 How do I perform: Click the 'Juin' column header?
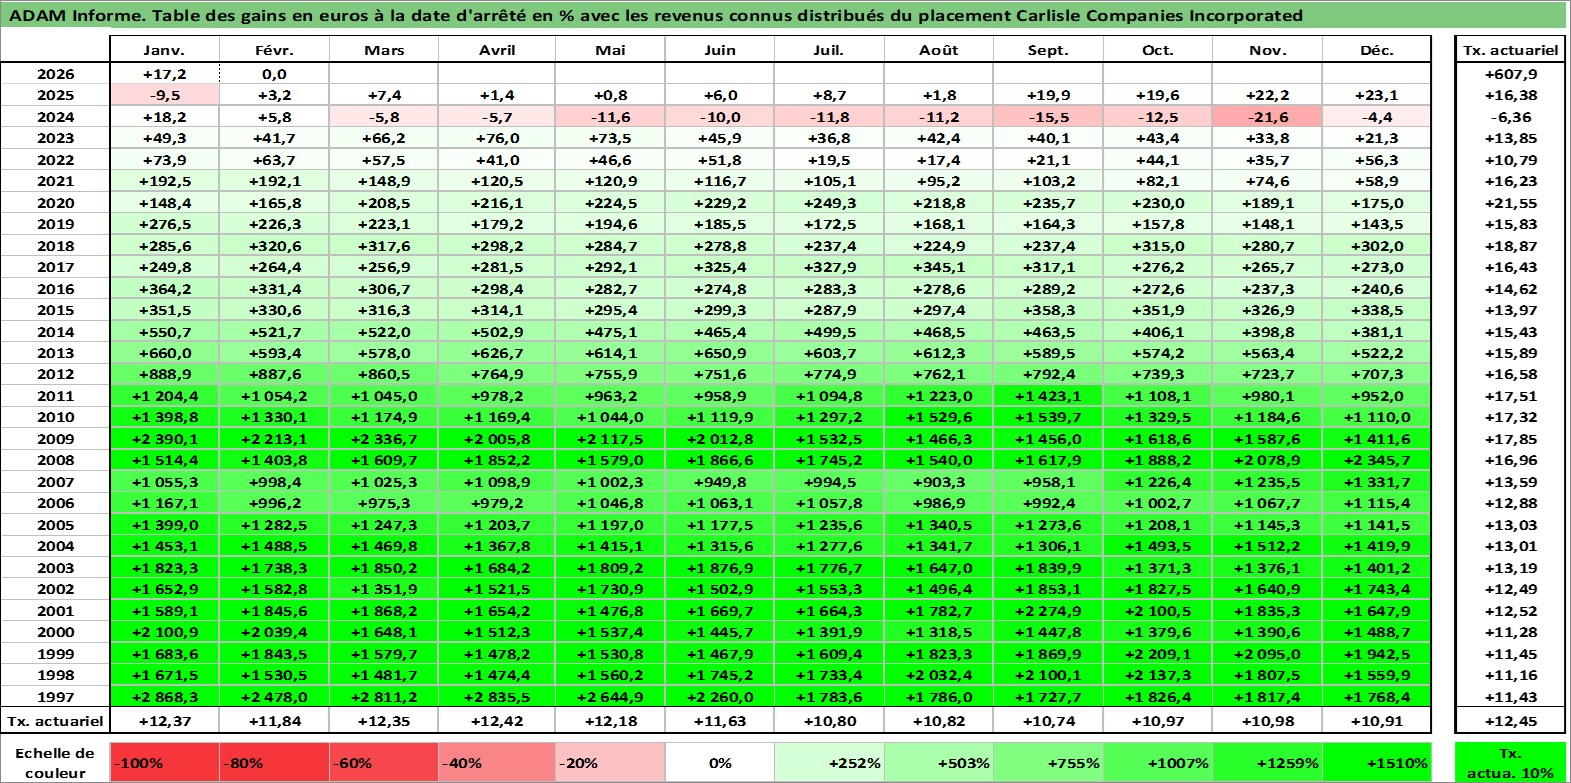720,50
